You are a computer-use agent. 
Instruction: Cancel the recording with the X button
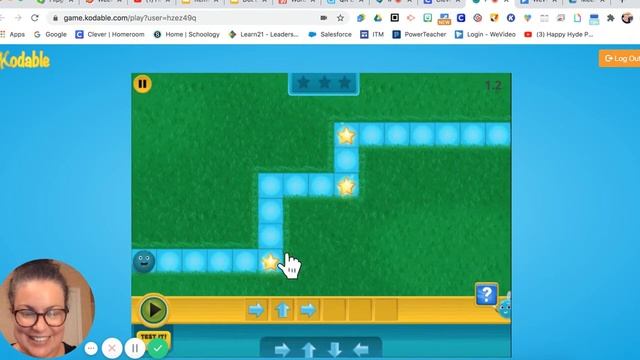point(112,348)
